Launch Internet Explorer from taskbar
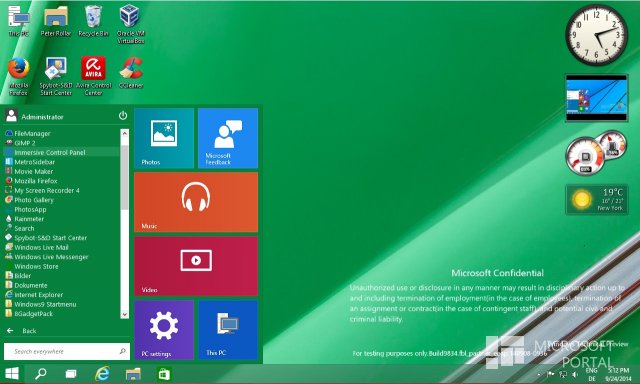This screenshot has height=384, width=640. coord(102,374)
